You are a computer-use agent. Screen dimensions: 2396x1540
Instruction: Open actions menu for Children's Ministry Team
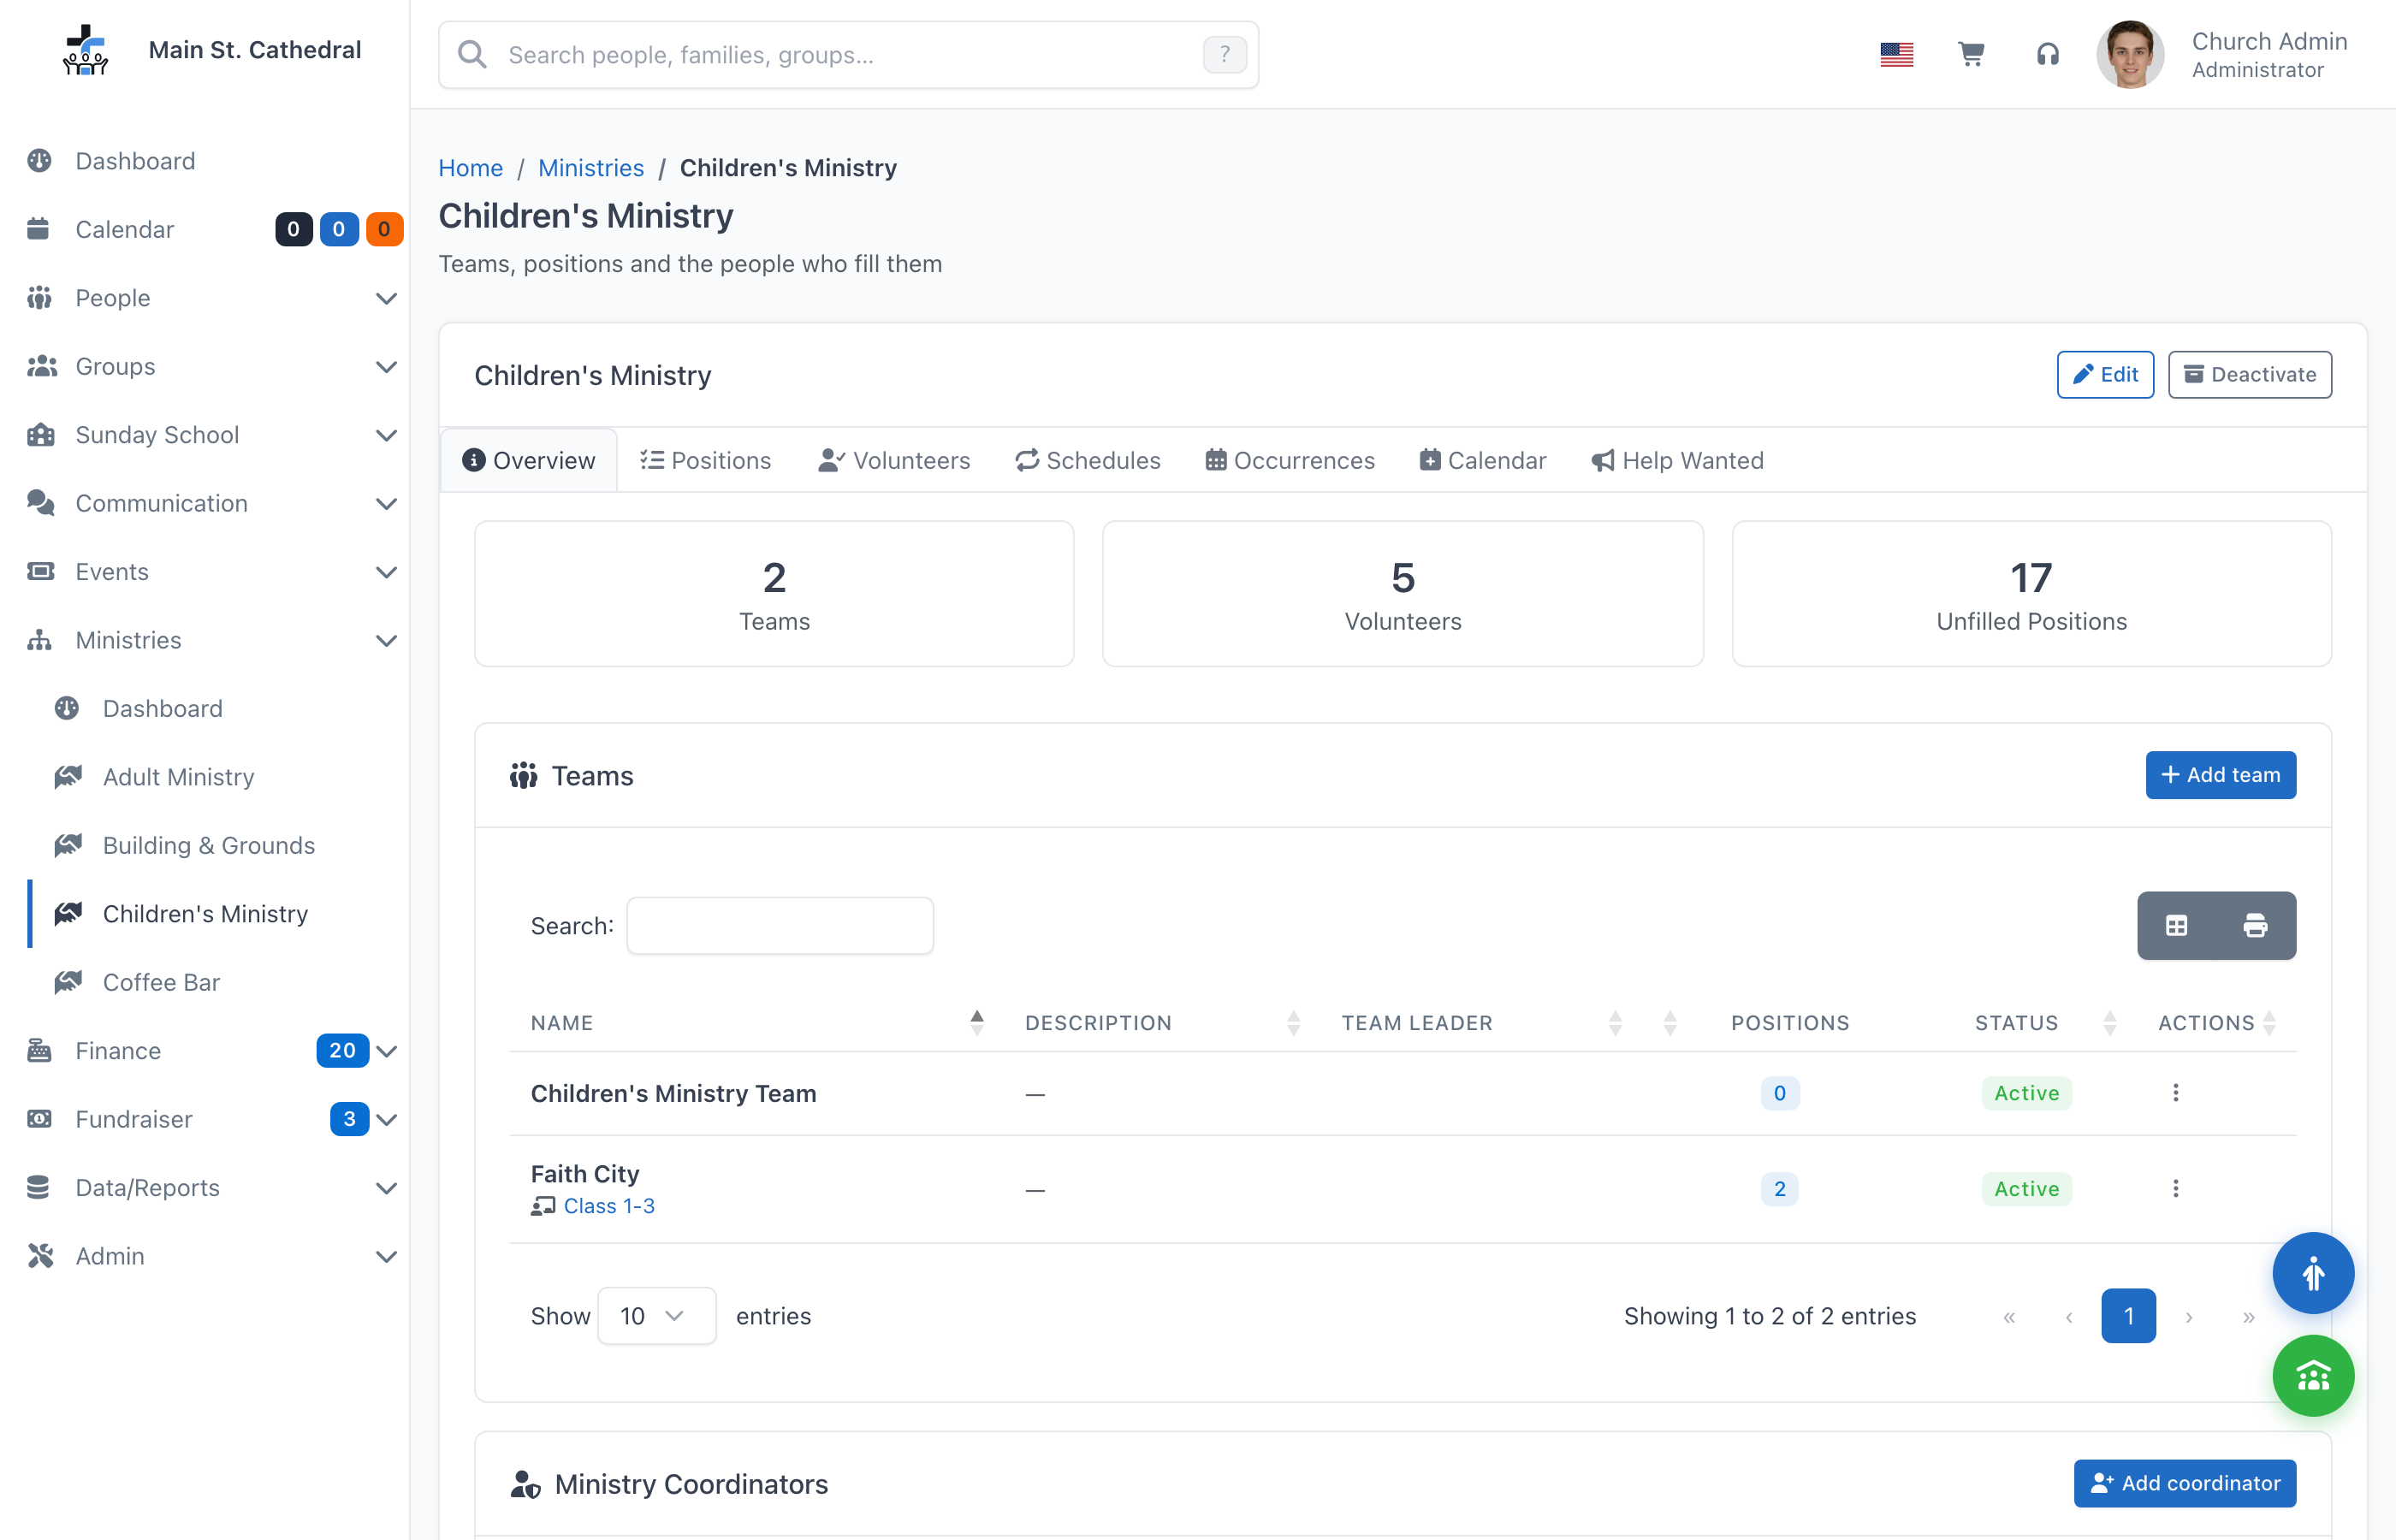point(2175,1092)
